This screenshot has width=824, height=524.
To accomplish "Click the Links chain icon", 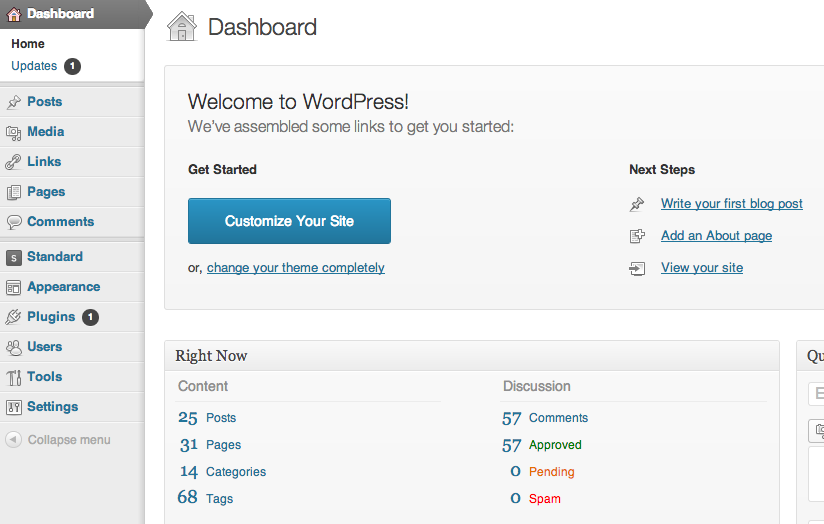I will click(x=13, y=162).
